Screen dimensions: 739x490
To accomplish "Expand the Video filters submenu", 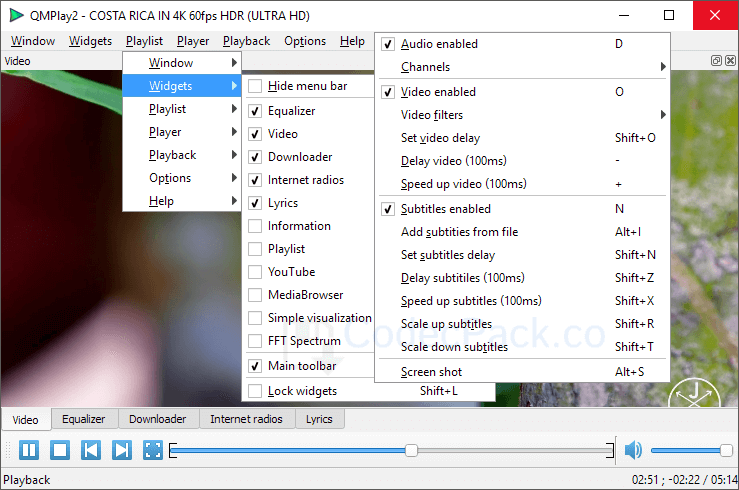I will (x=523, y=115).
